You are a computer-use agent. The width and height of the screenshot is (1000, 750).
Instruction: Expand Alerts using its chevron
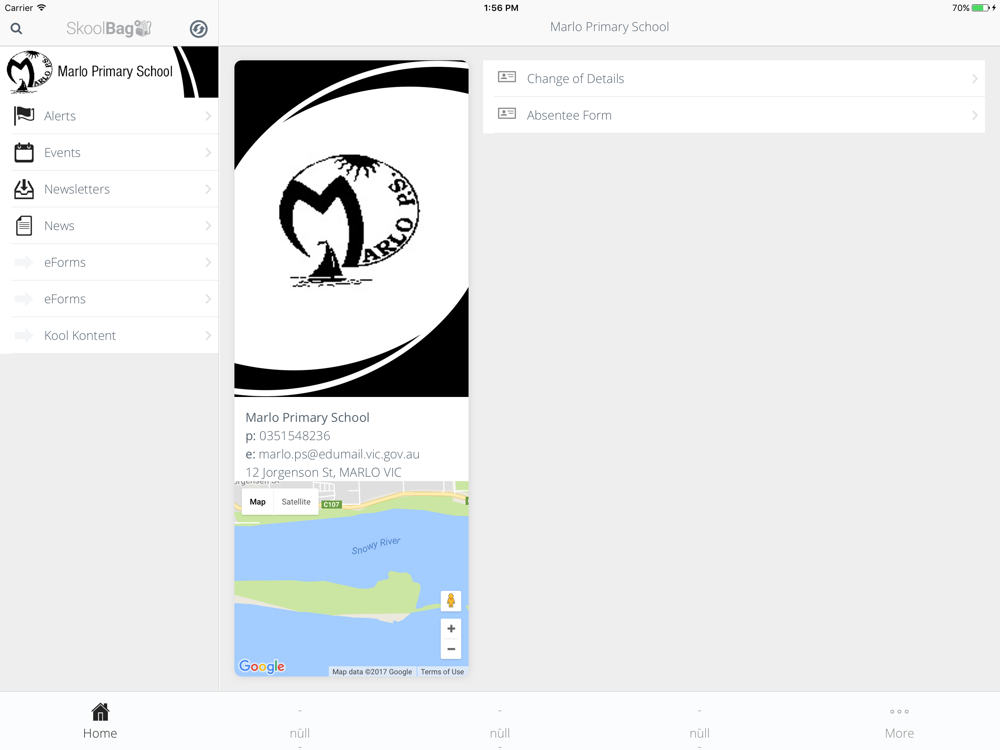coord(208,116)
